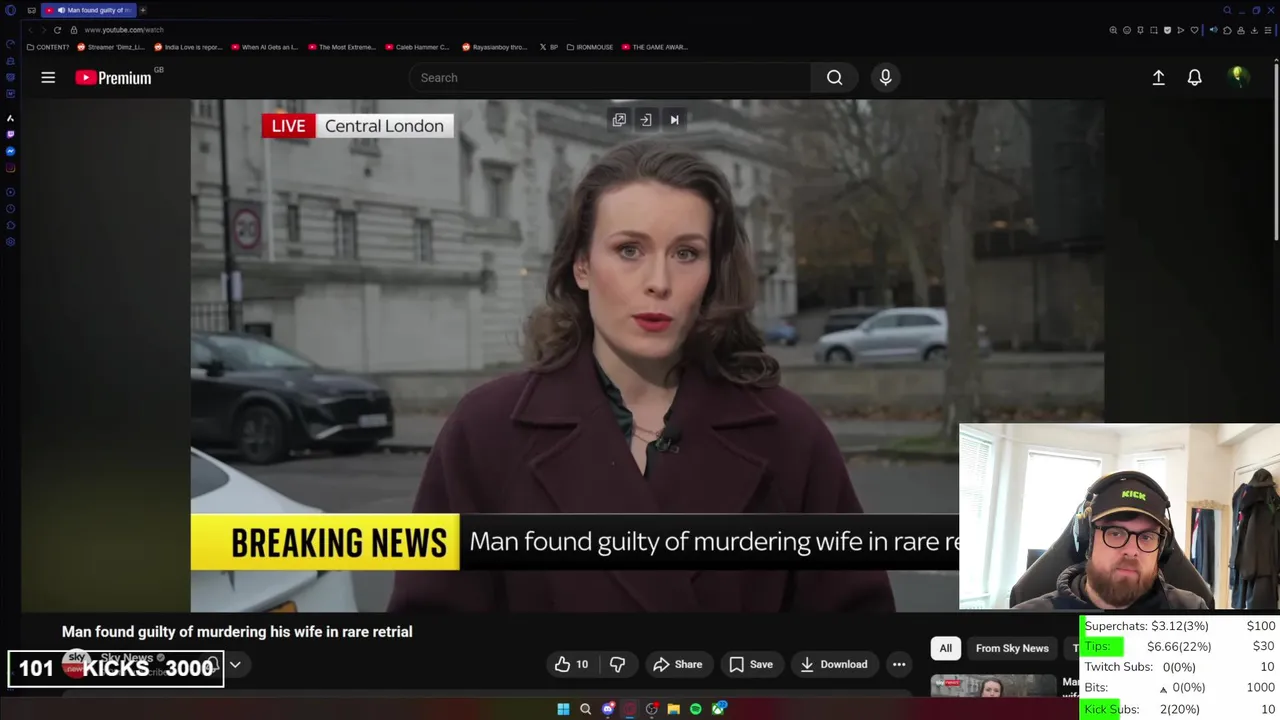Image resolution: width=1280 pixels, height=720 pixels.
Task: Open Opera menu logo
Action: pyautogui.click(x=10, y=10)
